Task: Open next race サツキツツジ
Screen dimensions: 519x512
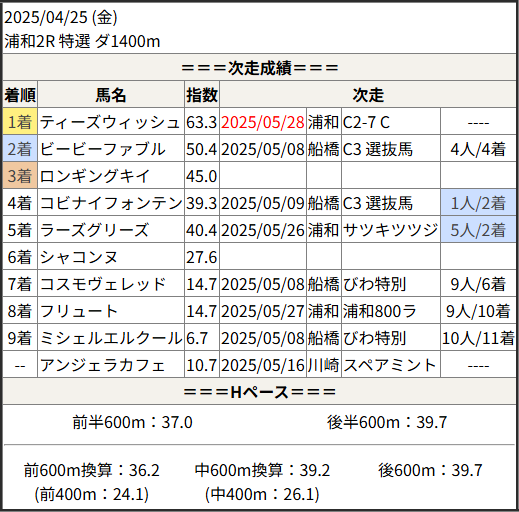Action: pyautogui.click(x=390, y=230)
